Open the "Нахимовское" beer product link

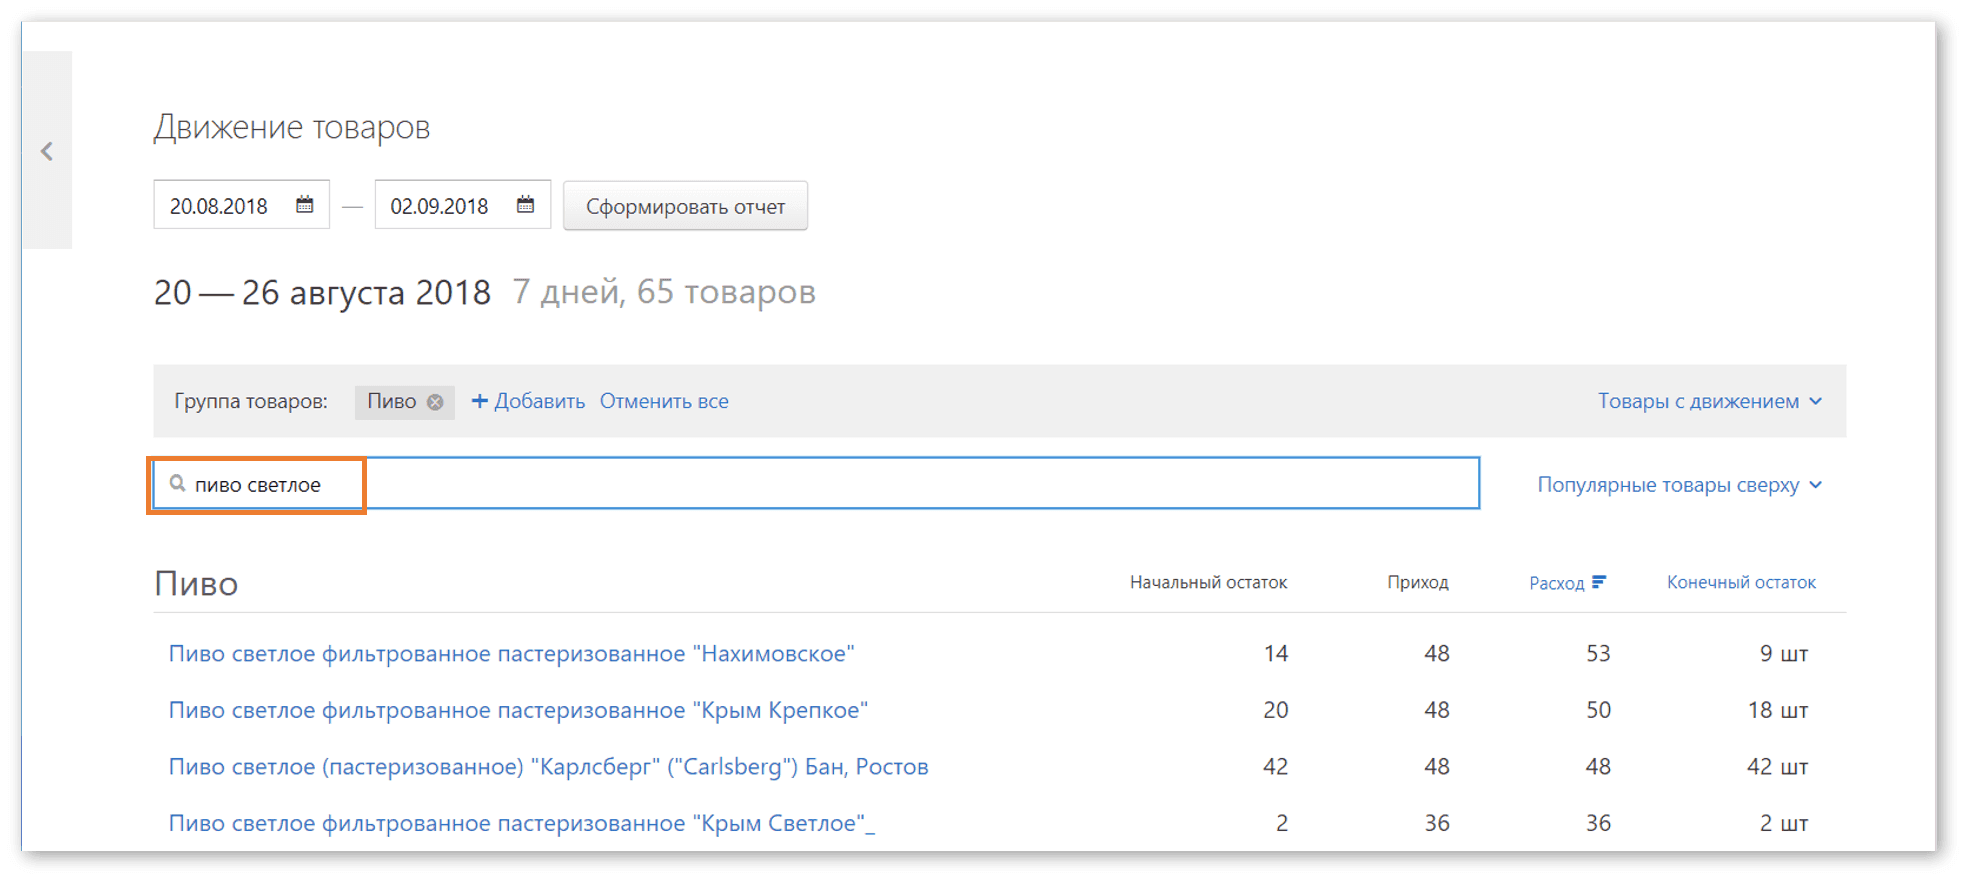(511, 653)
